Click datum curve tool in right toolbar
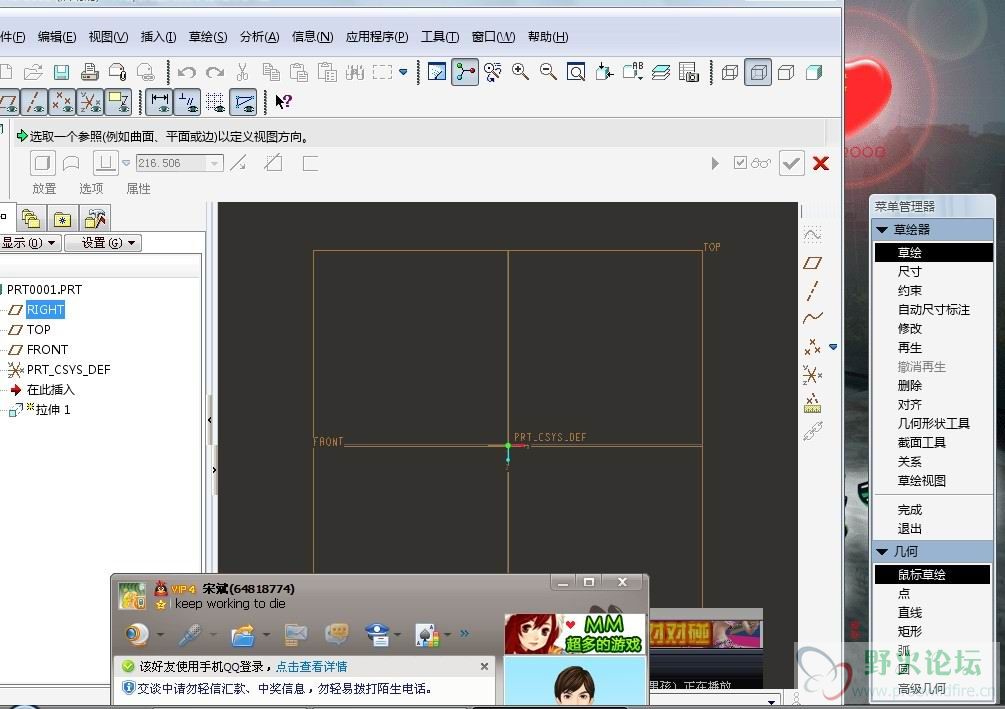Viewport: 1005px width, 709px height. click(812, 318)
